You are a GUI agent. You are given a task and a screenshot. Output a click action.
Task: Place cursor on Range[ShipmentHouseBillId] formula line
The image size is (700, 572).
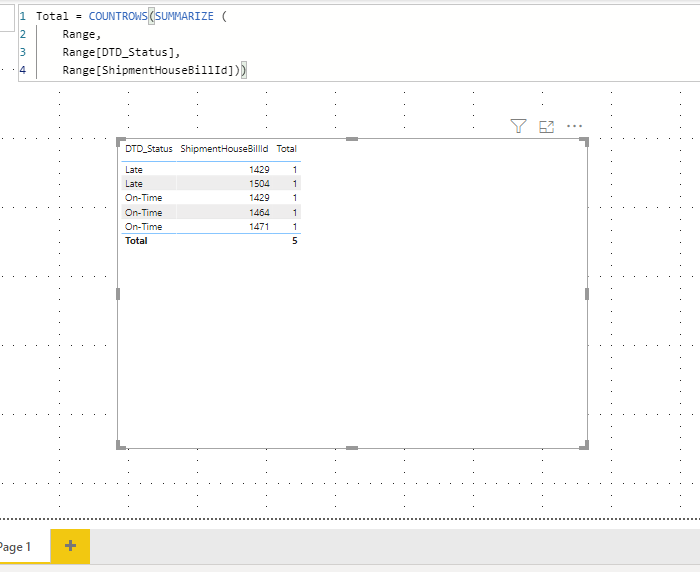click(154, 70)
